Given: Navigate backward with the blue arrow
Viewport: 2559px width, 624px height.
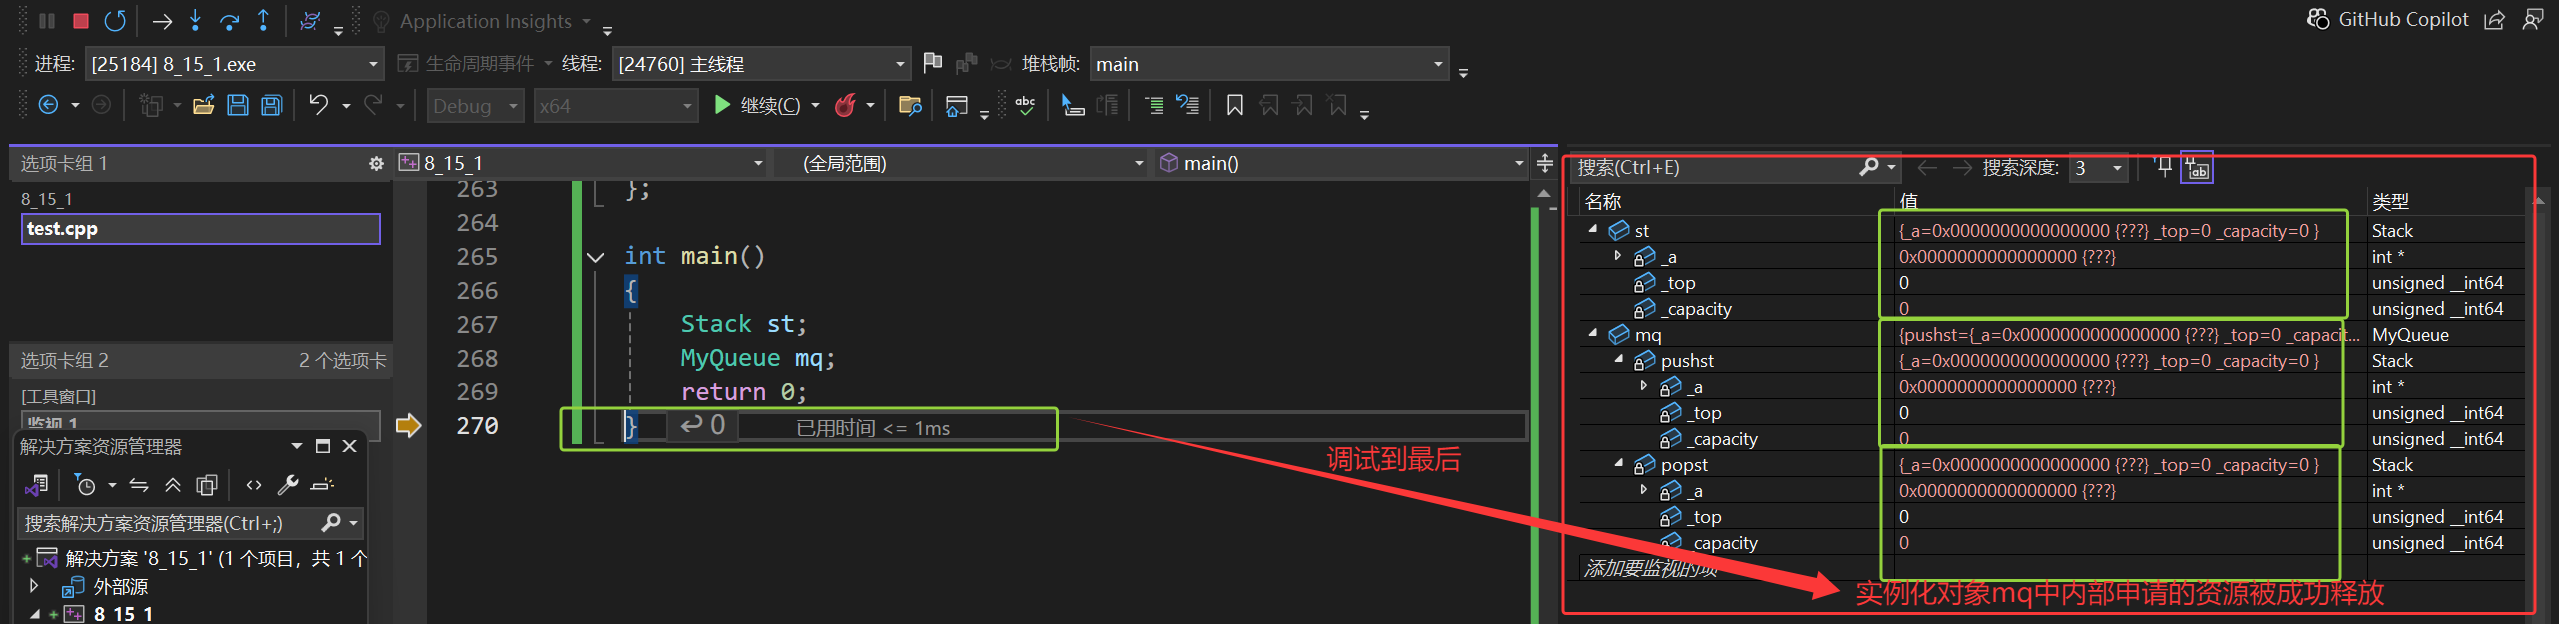Looking at the screenshot, I should [x=48, y=105].
